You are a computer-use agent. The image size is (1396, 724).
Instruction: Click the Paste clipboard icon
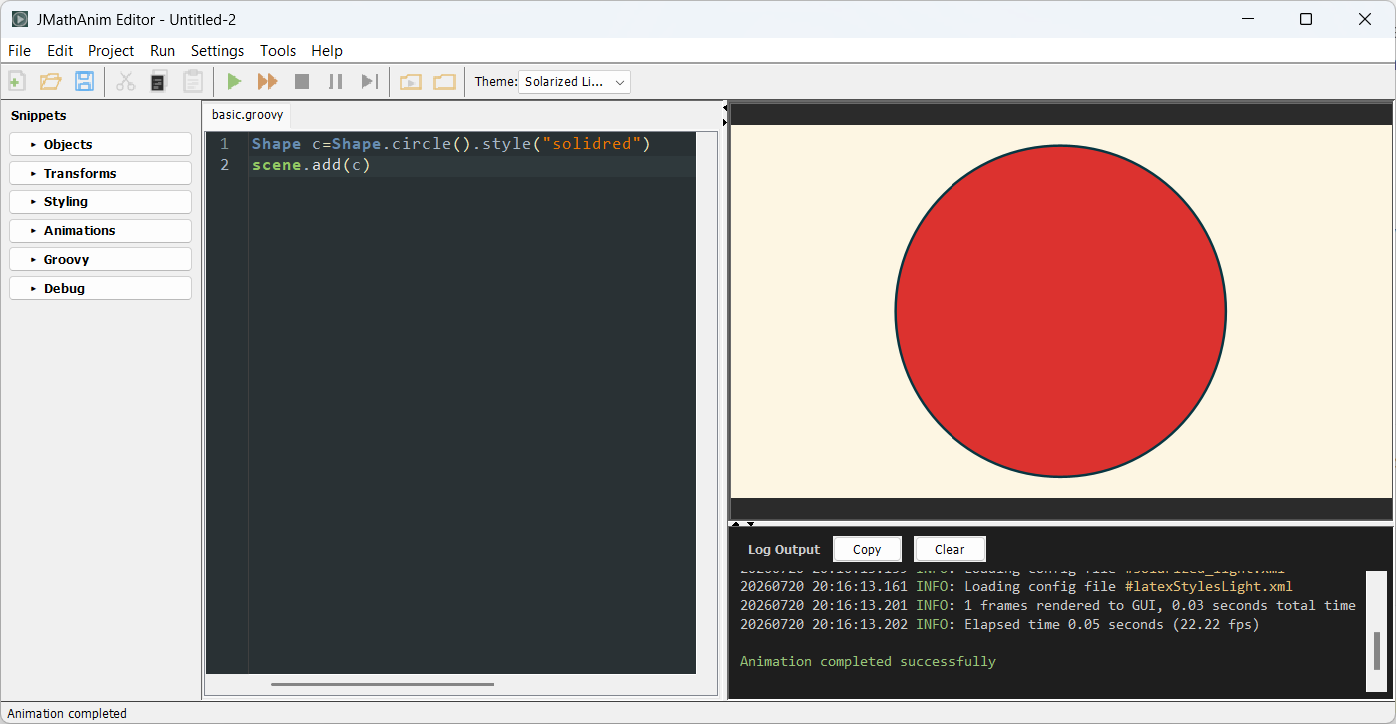coord(193,82)
